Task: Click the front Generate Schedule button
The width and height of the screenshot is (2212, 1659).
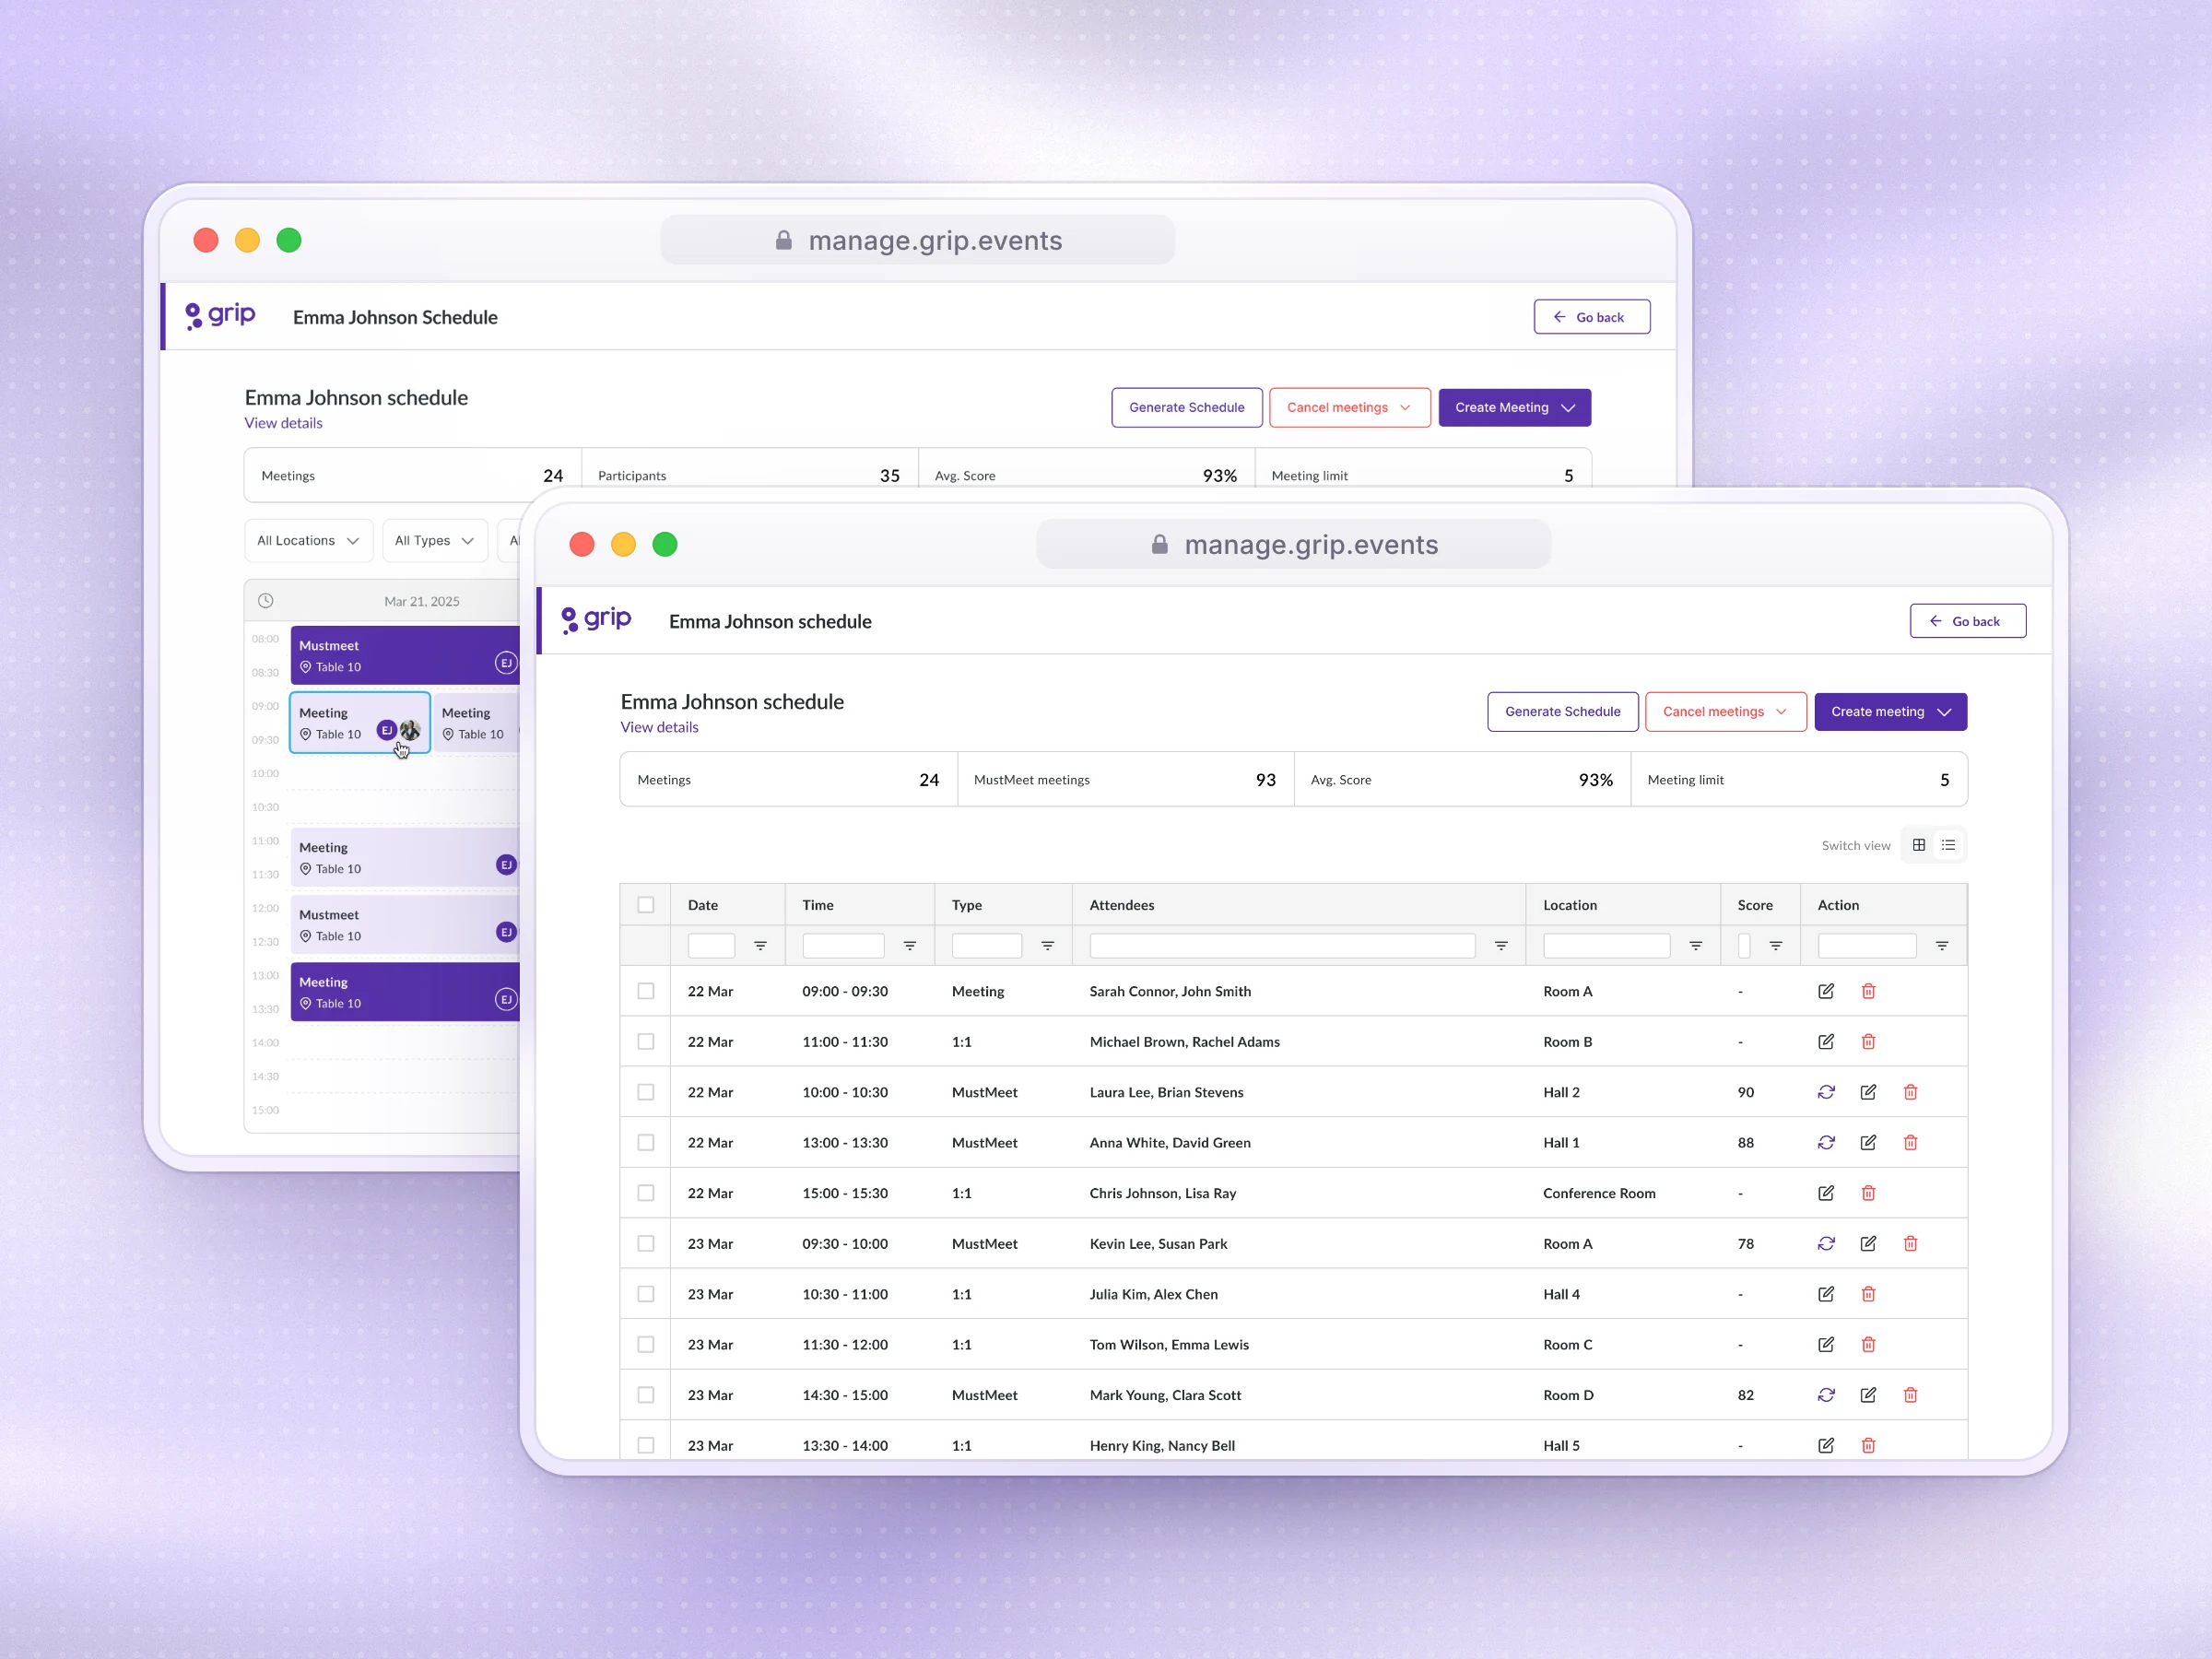Action: click(x=1562, y=712)
